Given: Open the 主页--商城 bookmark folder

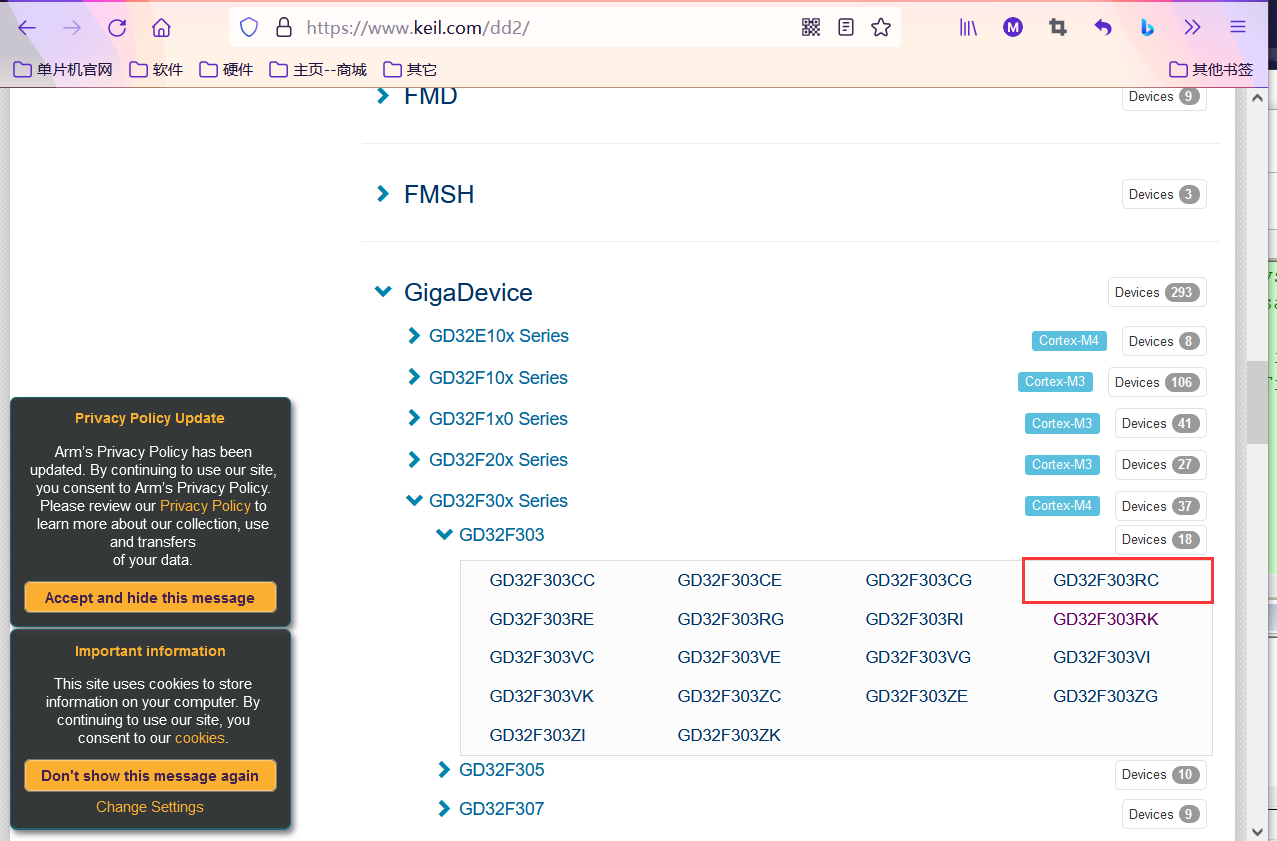Looking at the screenshot, I should [x=319, y=69].
